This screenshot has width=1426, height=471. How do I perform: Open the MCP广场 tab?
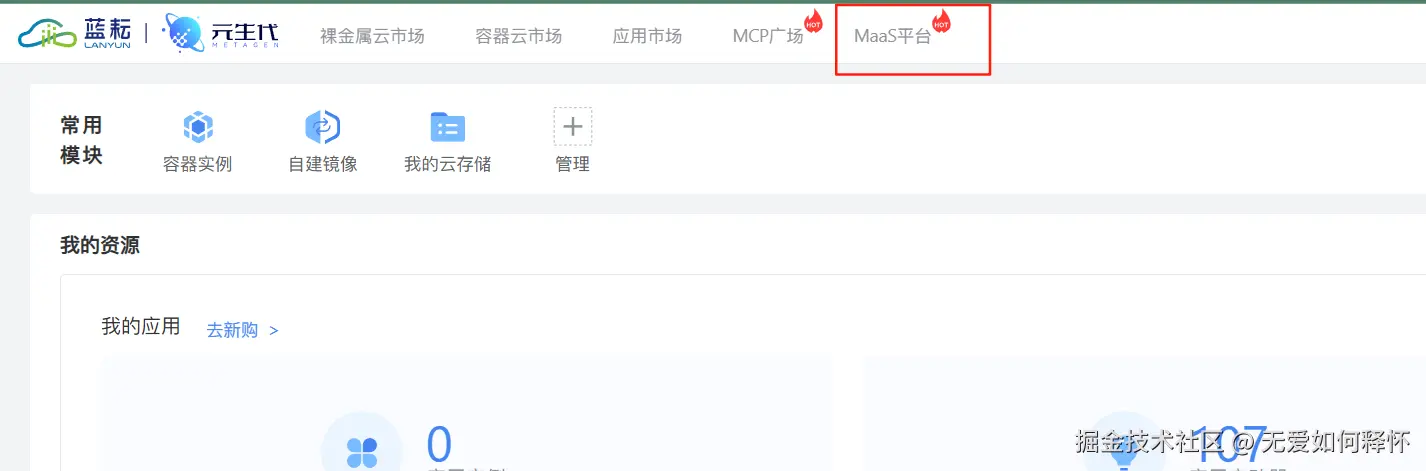[x=768, y=36]
